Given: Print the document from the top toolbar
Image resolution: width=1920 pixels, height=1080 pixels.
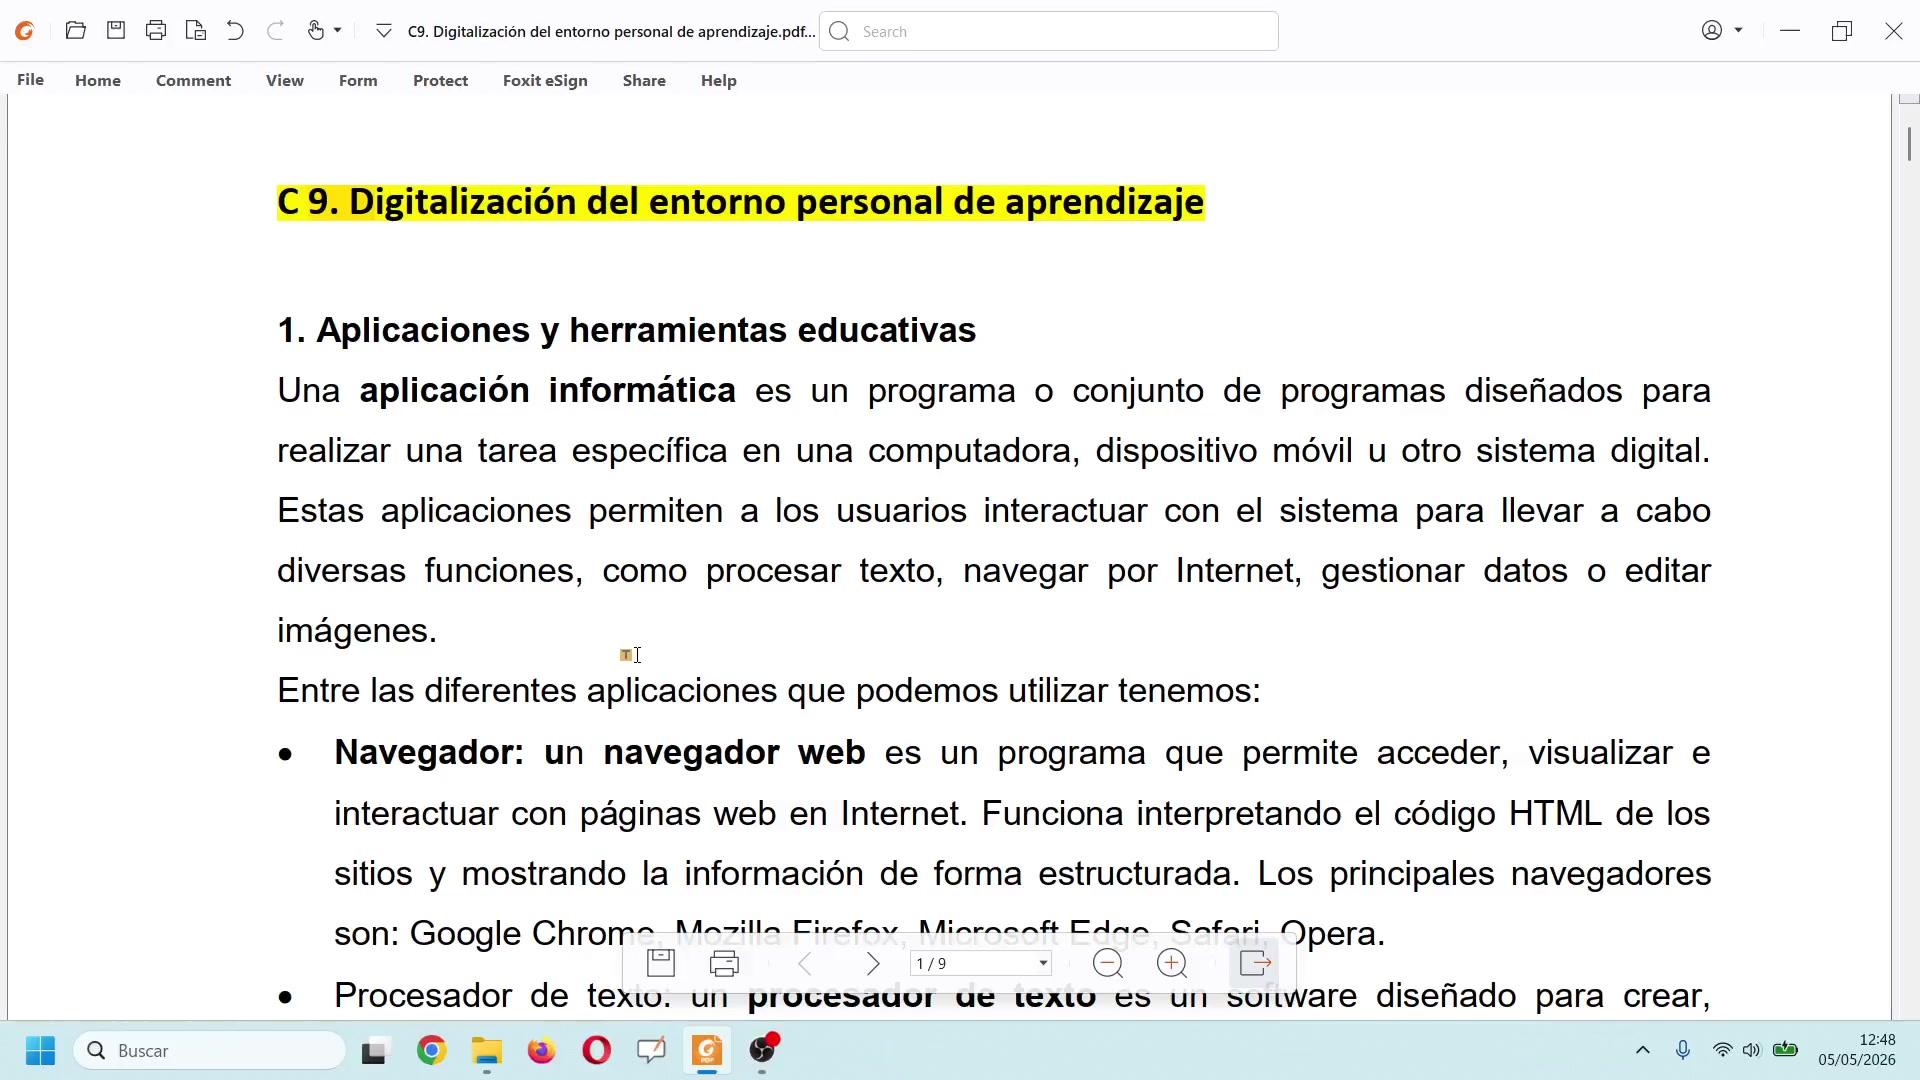Looking at the screenshot, I should click(156, 31).
